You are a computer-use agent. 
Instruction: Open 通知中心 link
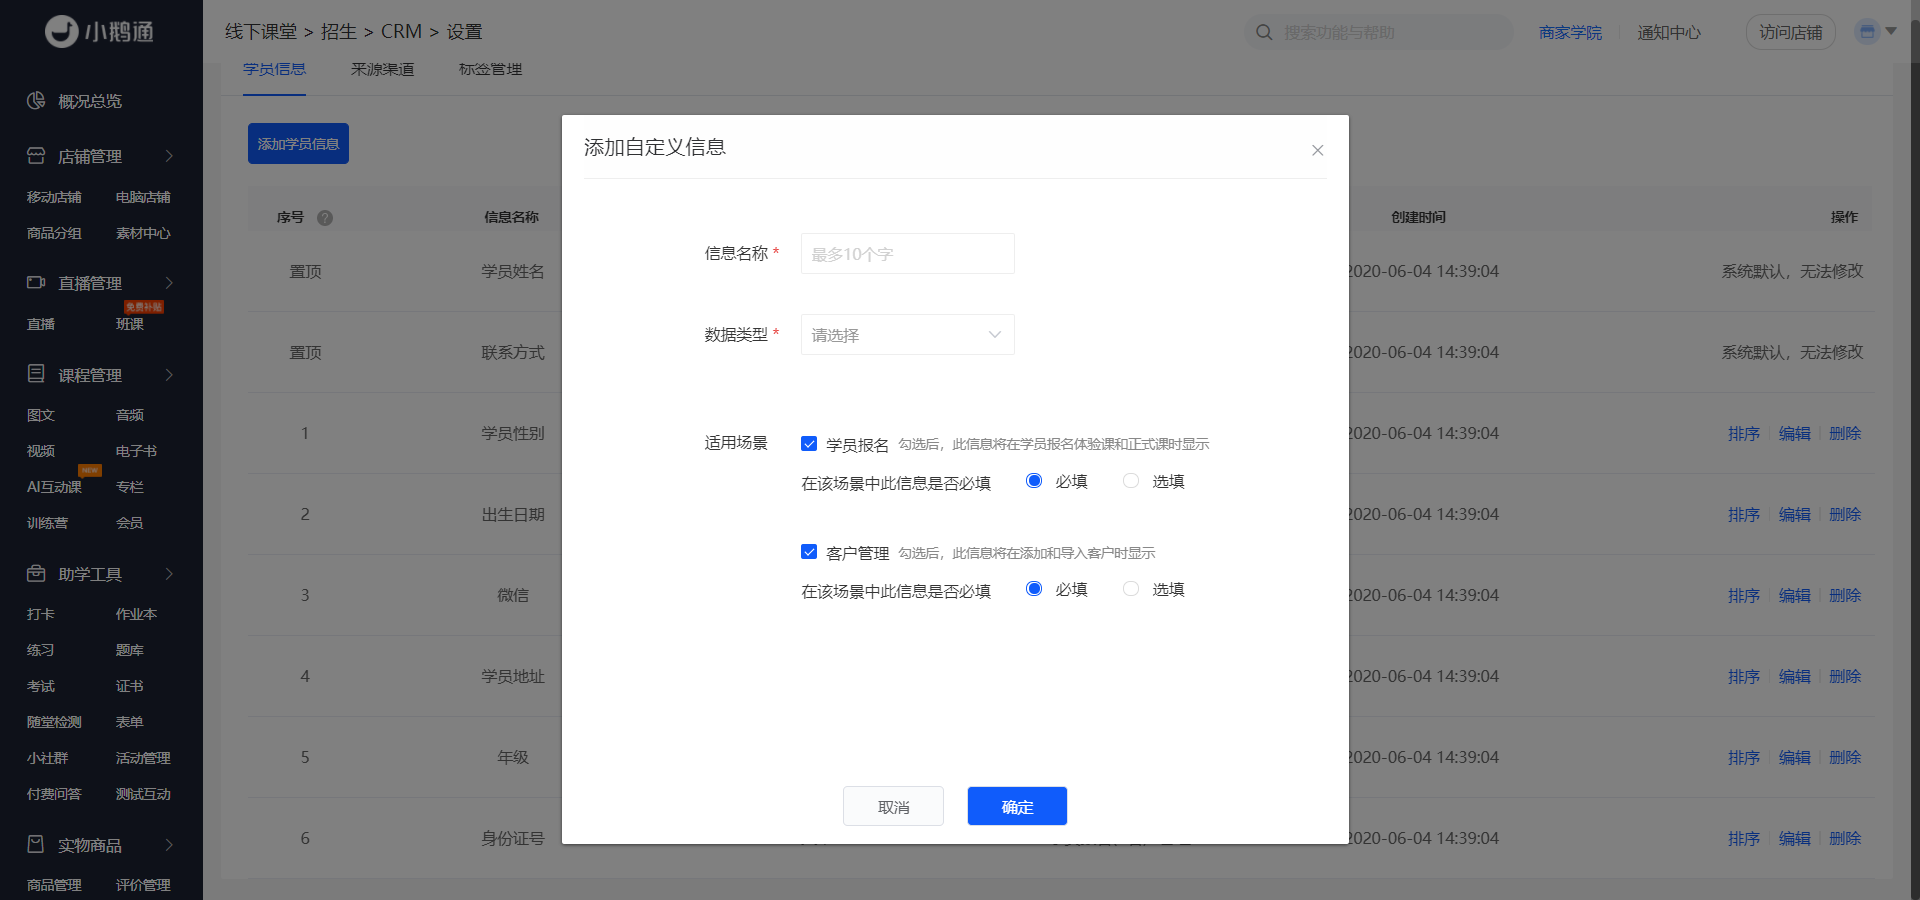pos(1668,33)
